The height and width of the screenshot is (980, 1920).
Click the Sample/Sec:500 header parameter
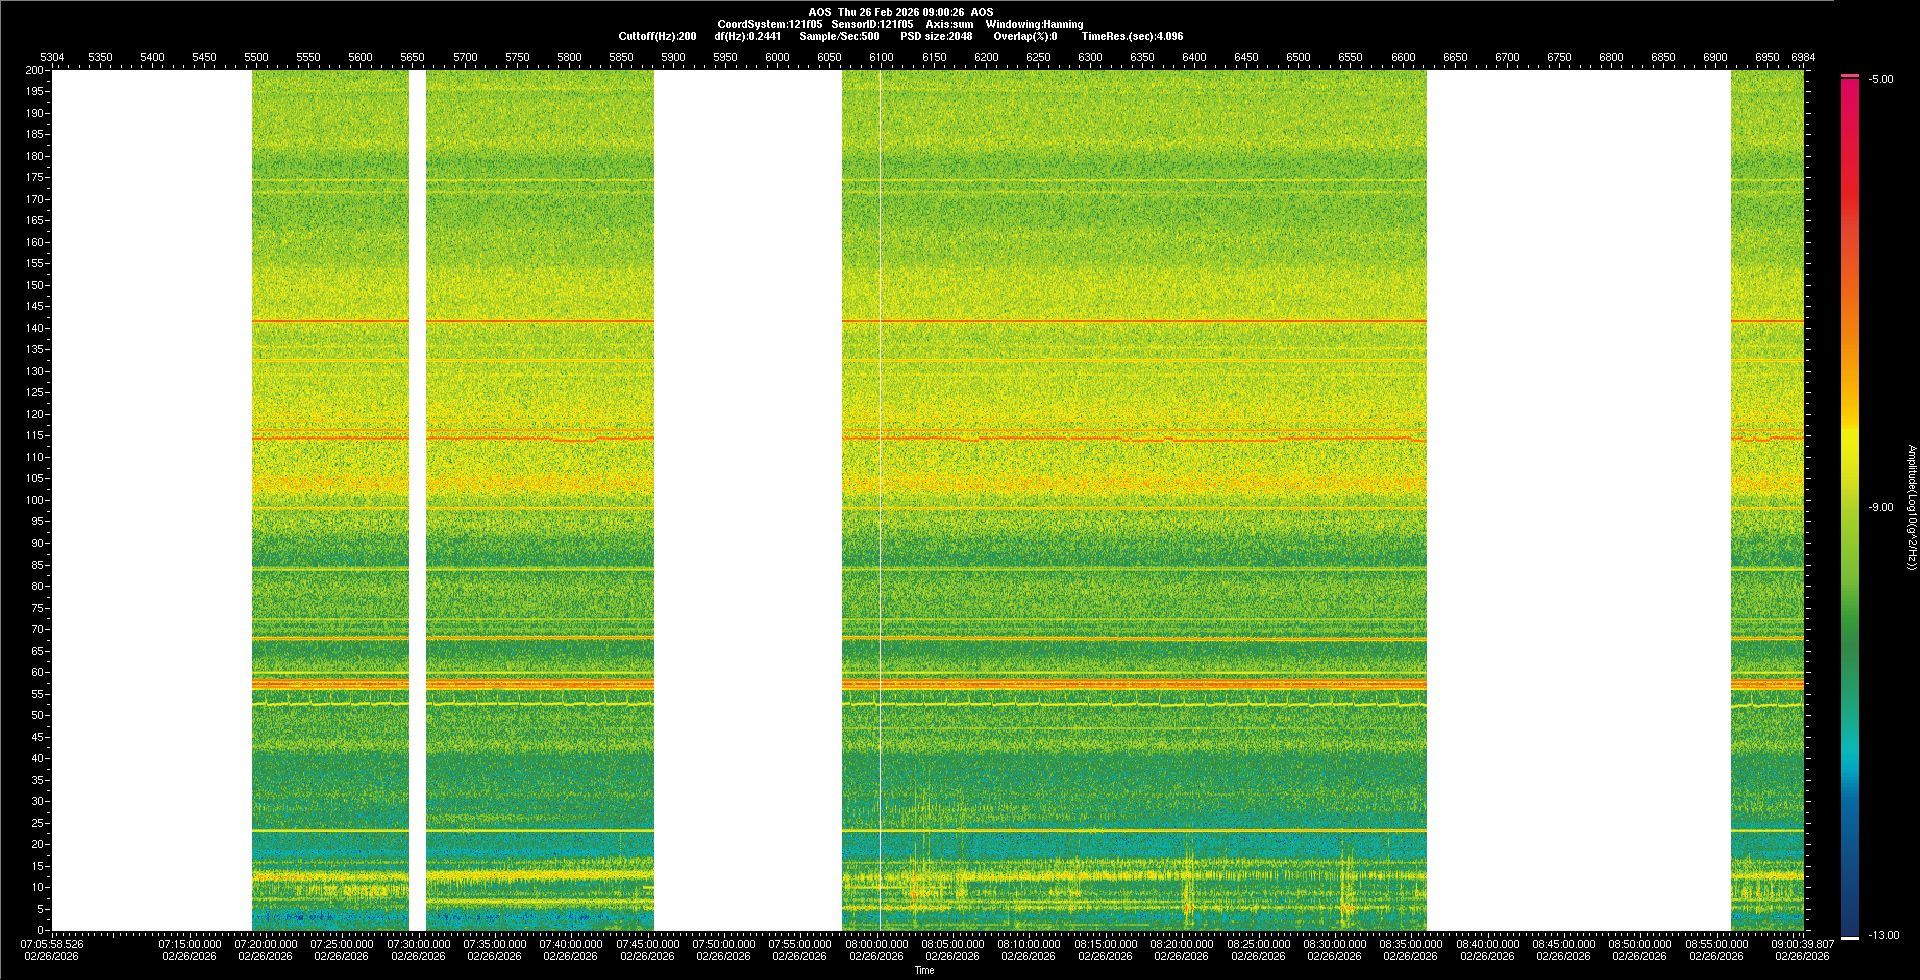(839, 36)
